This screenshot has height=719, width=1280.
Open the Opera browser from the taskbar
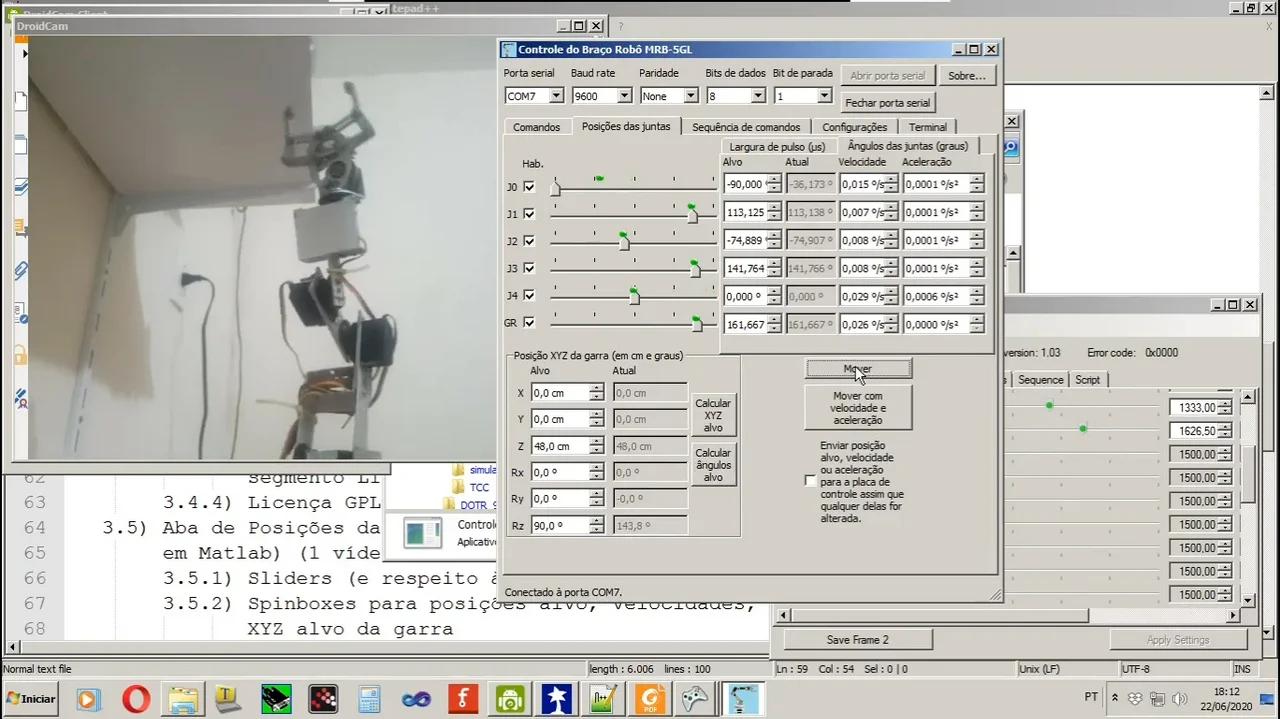136,698
